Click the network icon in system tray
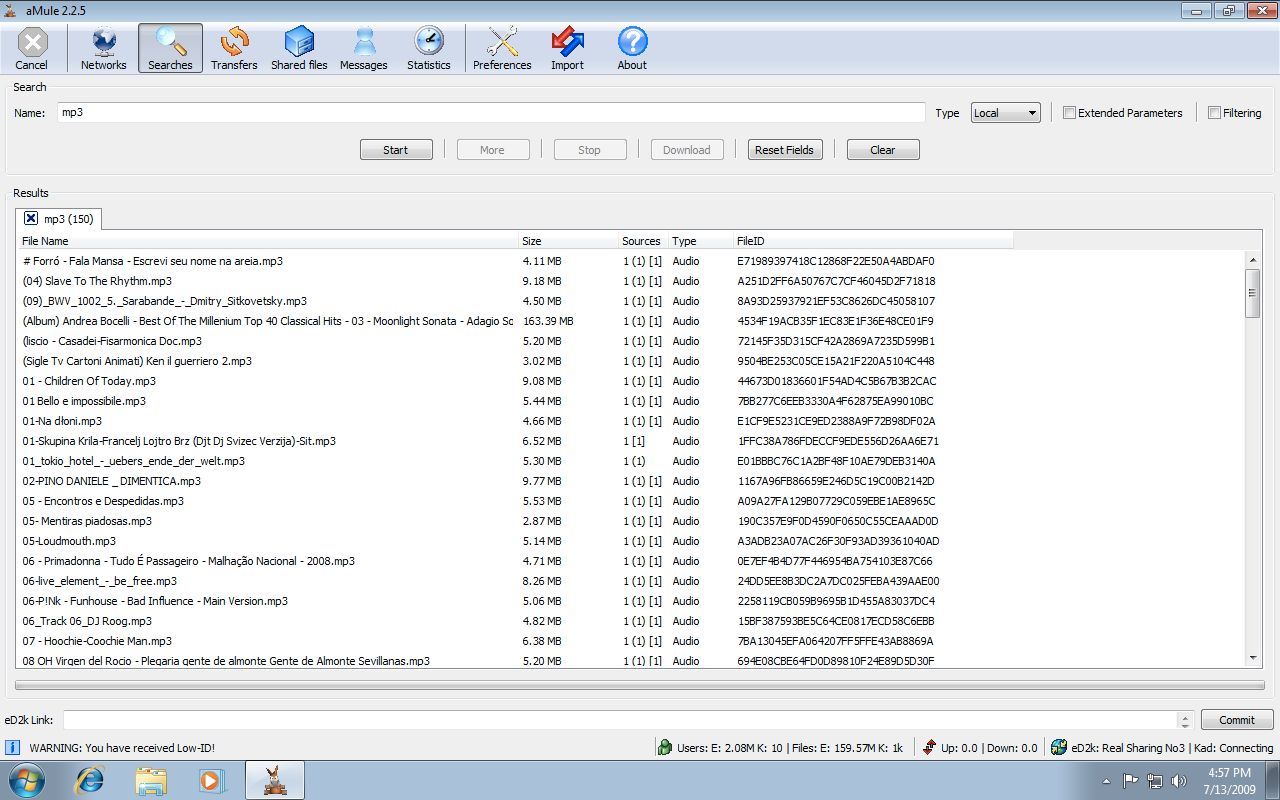 pyautogui.click(x=1155, y=781)
